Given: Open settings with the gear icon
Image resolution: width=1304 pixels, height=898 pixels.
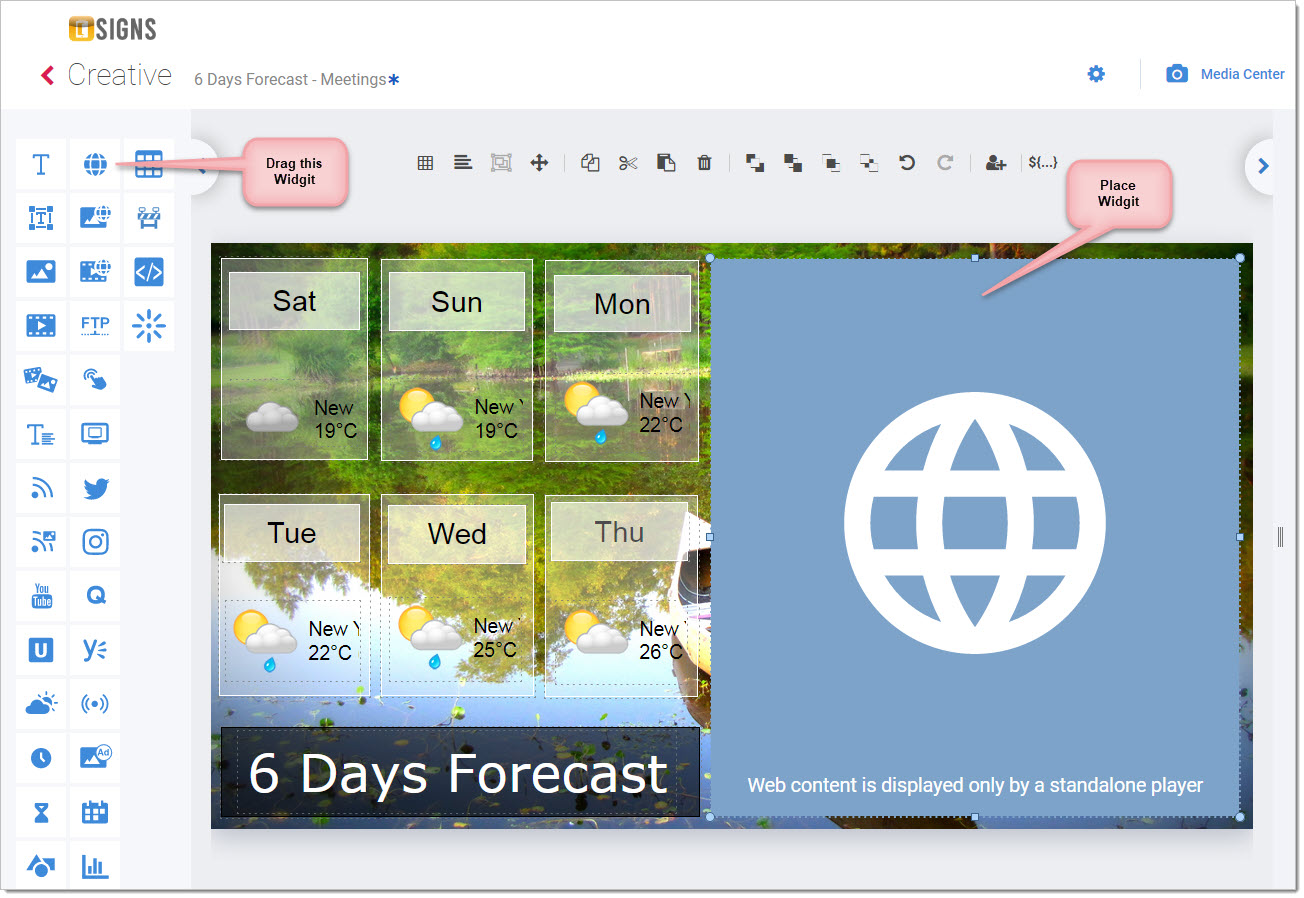Looking at the screenshot, I should 1096,74.
